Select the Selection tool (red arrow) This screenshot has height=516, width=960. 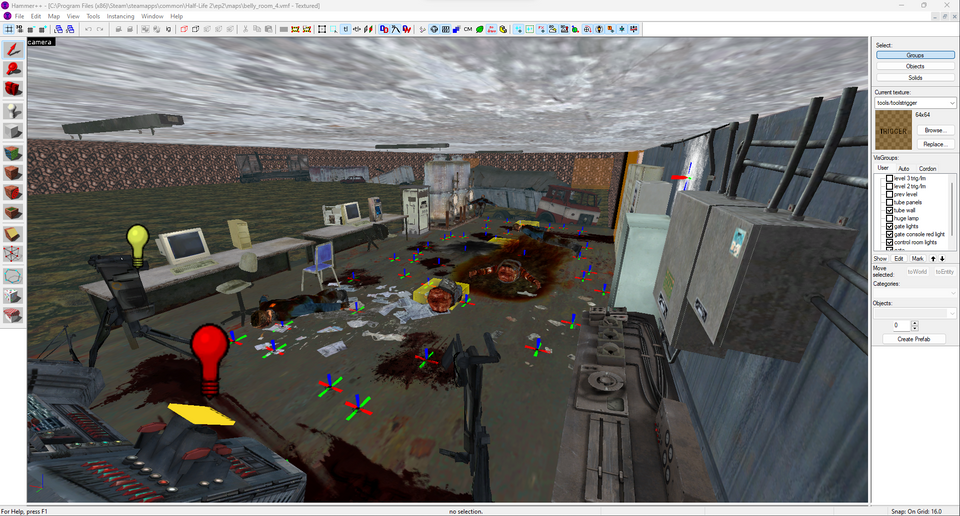[13, 50]
